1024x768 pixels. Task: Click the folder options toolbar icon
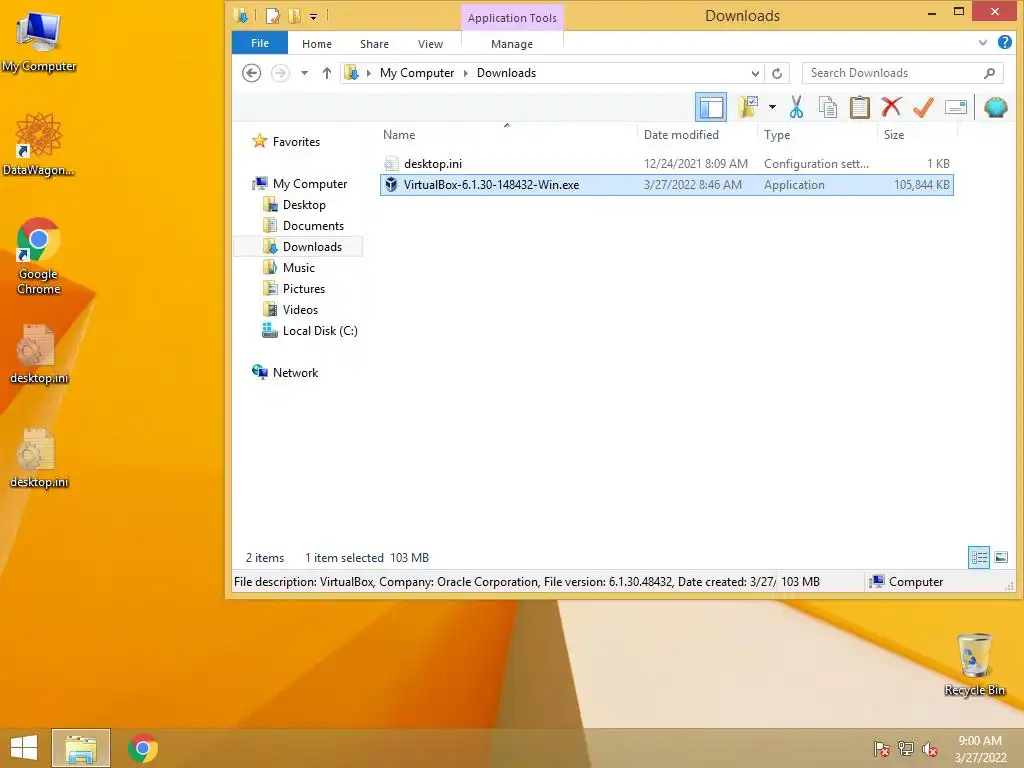coord(748,107)
